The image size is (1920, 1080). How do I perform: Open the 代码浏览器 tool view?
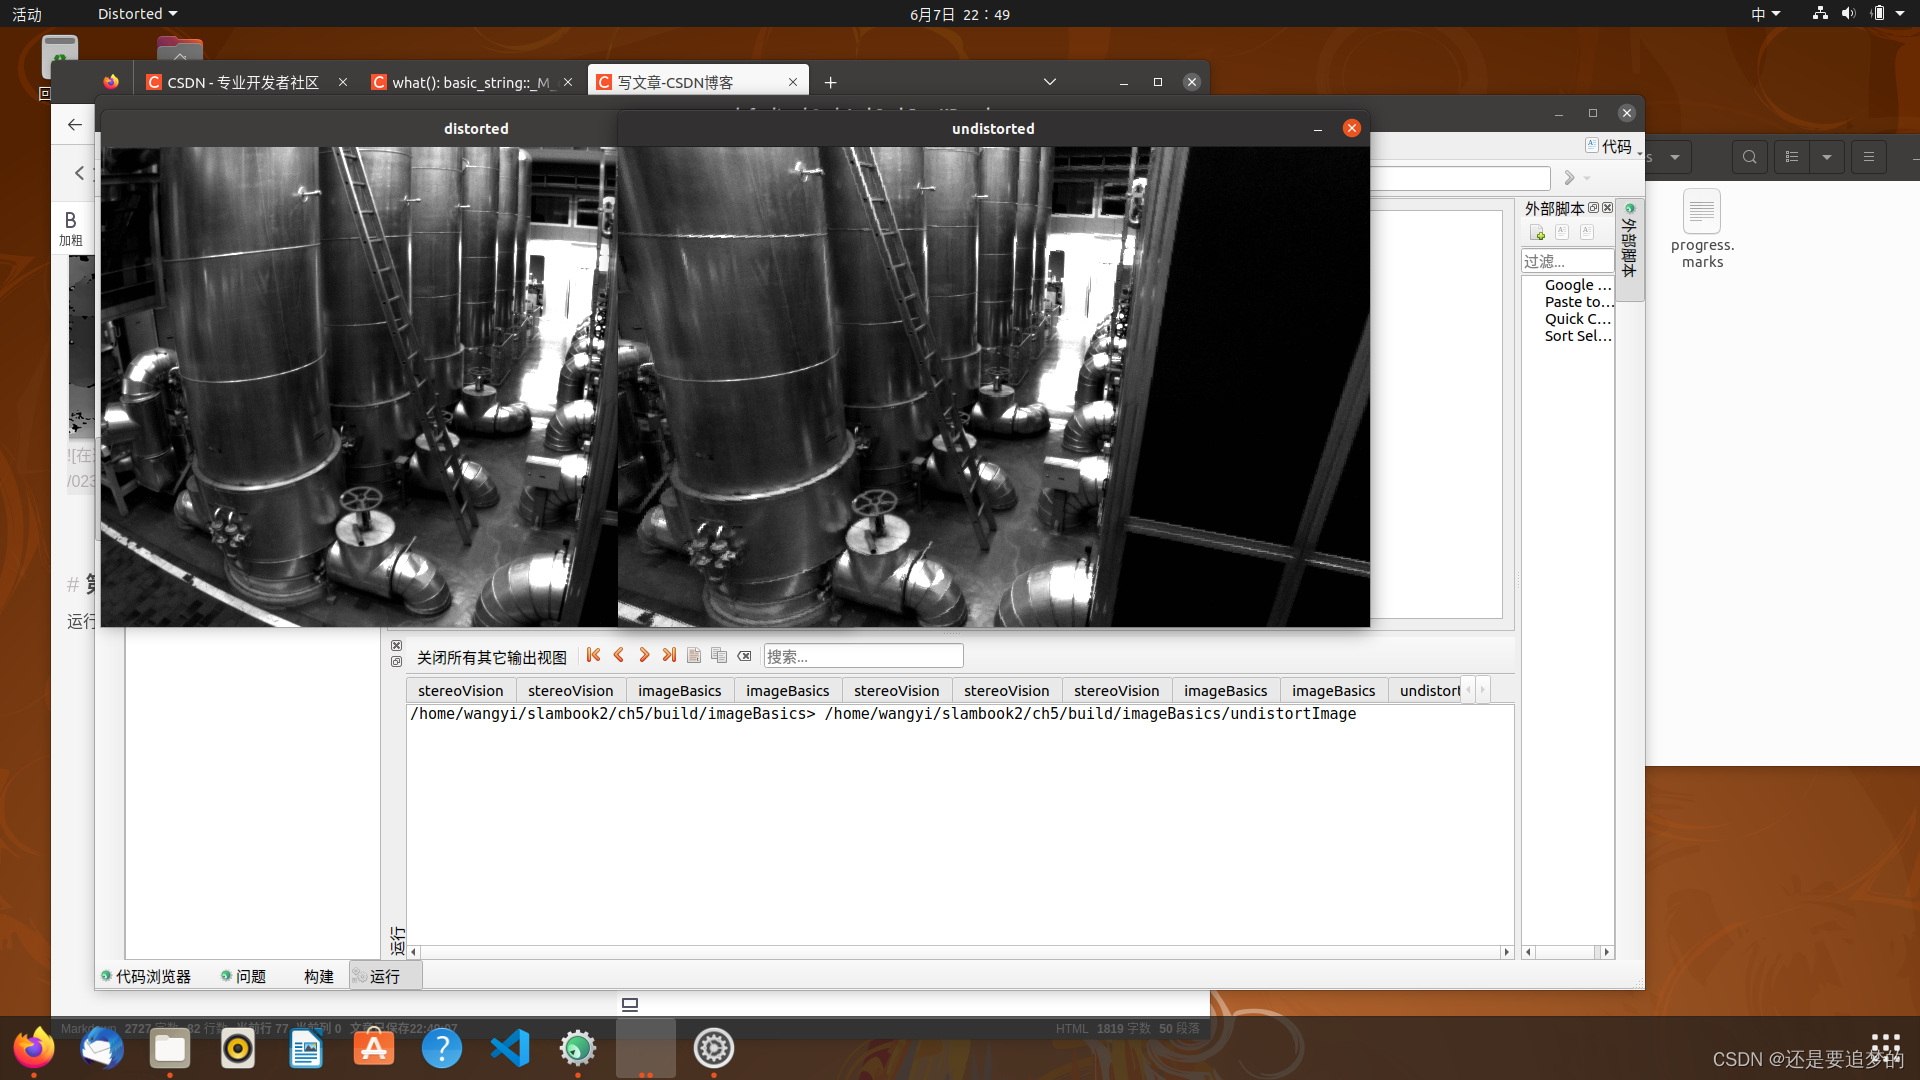146,976
